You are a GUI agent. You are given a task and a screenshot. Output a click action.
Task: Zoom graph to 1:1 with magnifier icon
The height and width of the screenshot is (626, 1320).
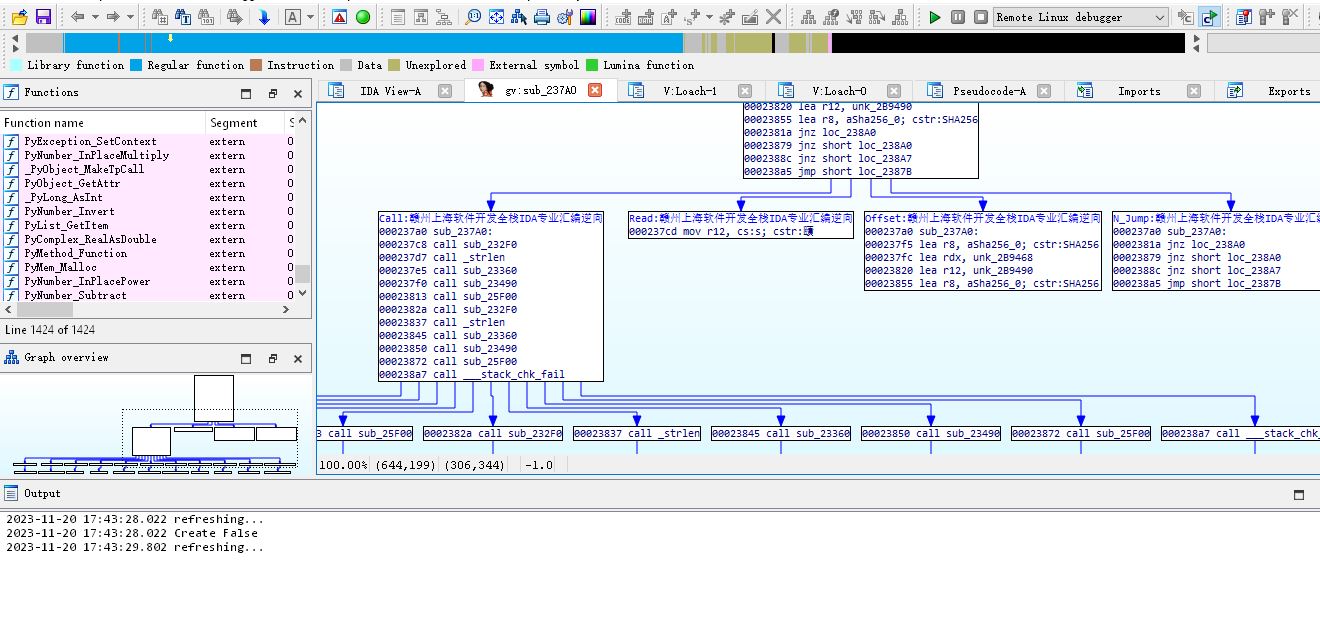(474, 17)
